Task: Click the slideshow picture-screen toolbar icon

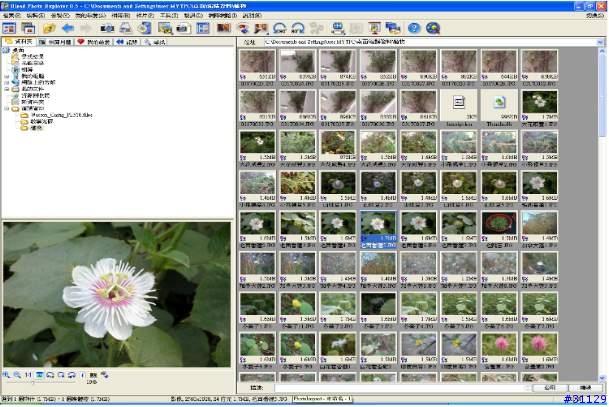Action: [x=165, y=28]
